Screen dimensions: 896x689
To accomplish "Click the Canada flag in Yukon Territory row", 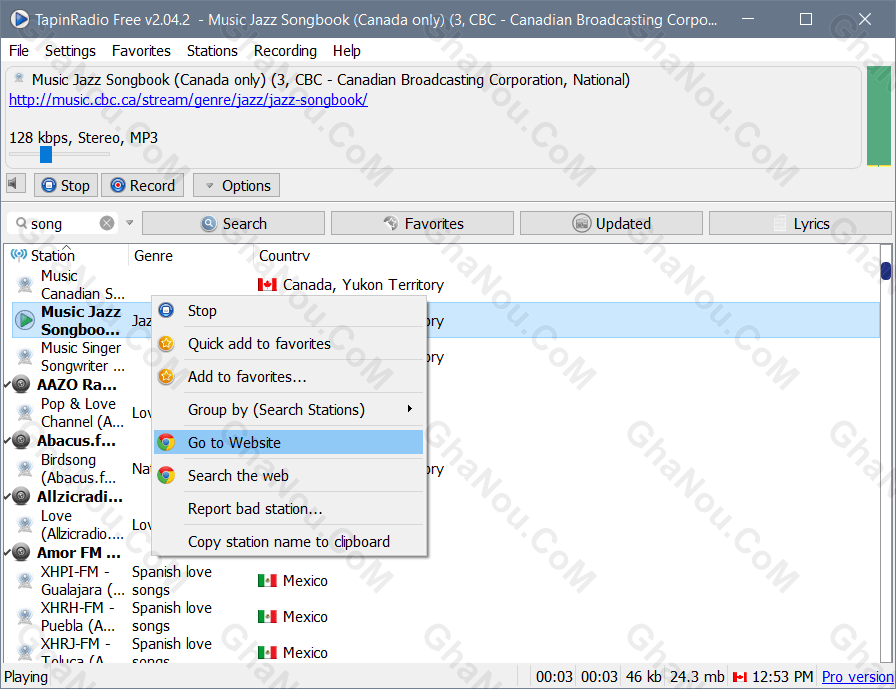I will 267,285.
